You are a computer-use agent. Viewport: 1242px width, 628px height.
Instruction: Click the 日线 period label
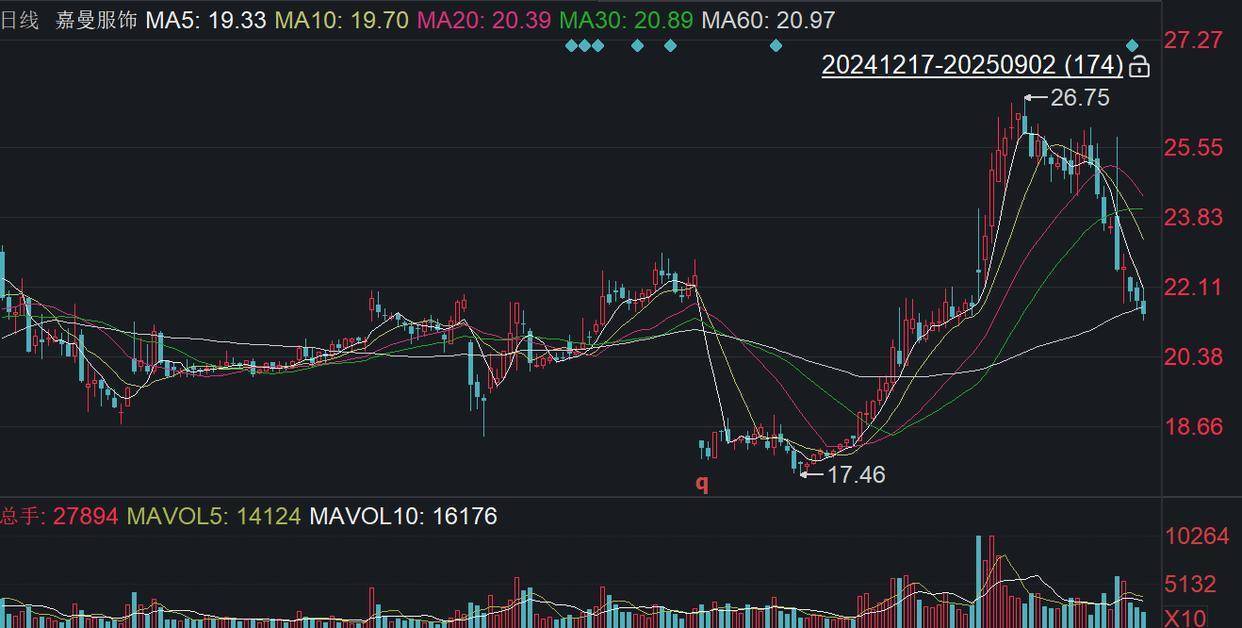point(20,20)
